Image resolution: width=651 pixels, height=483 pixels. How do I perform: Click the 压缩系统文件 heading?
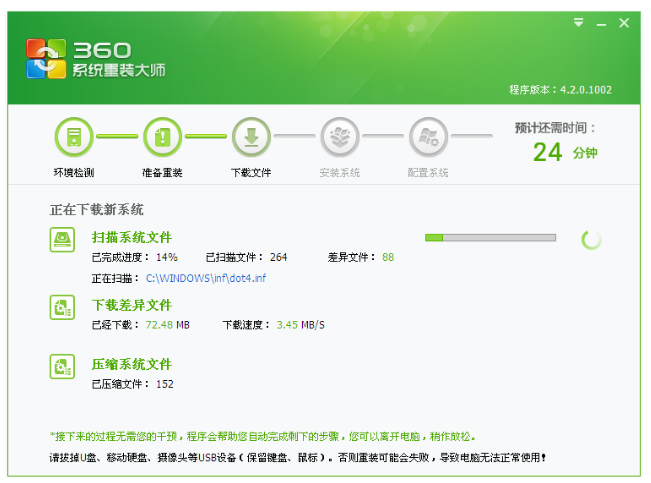point(131,364)
